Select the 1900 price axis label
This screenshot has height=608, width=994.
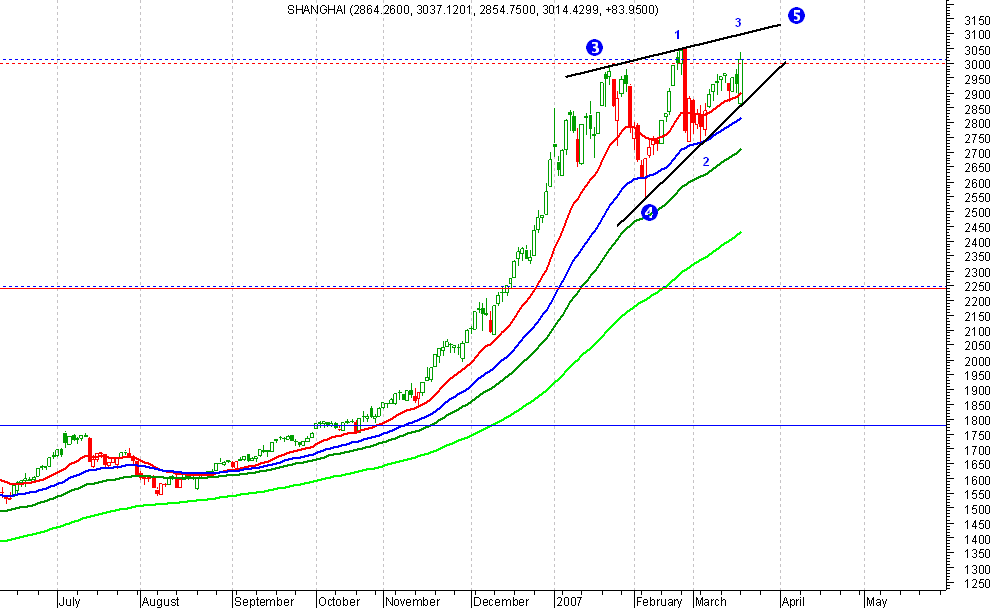tap(977, 391)
